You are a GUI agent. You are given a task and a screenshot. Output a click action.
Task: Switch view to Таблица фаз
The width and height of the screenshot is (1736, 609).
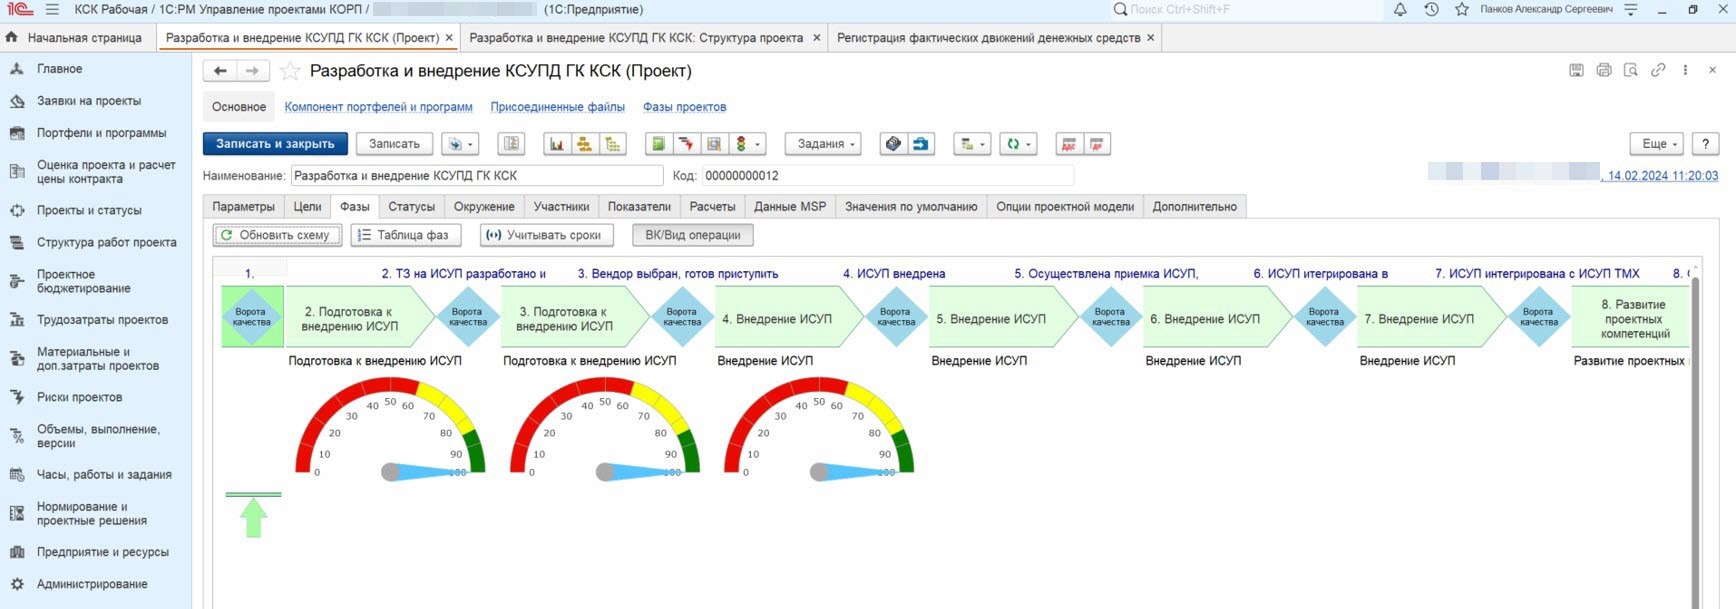coord(405,235)
